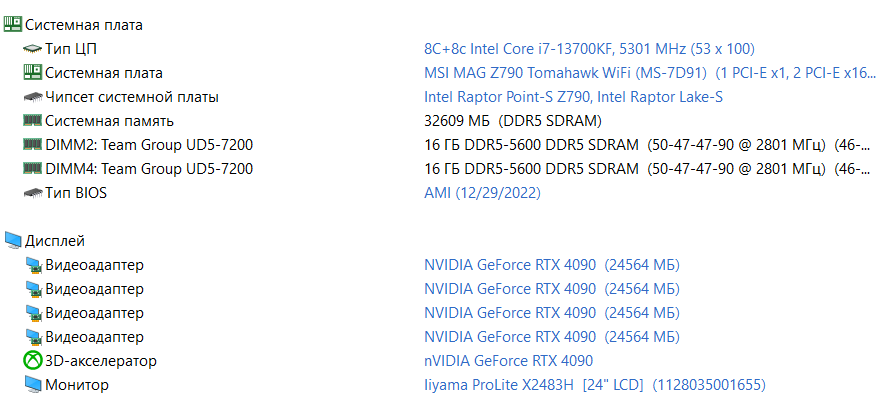
Task: Select the DIMM2: Team Group UD5-7200 label
Action: [149, 145]
